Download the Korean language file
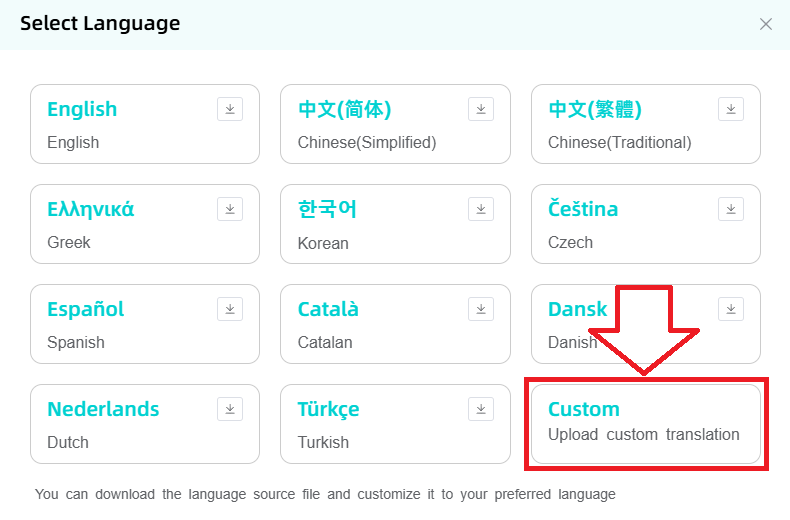Image resolution: width=790 pixels, height=520 pixels. pos(480,209)
